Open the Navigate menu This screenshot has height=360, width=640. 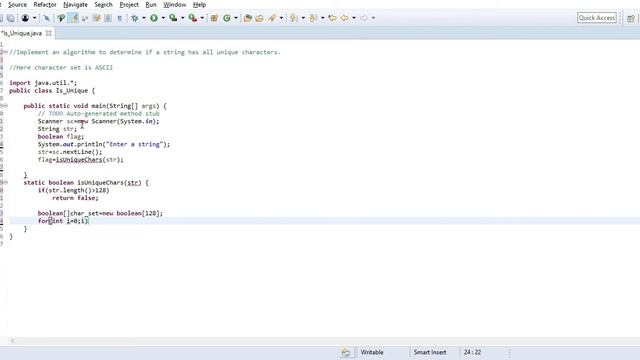(76, 4)
